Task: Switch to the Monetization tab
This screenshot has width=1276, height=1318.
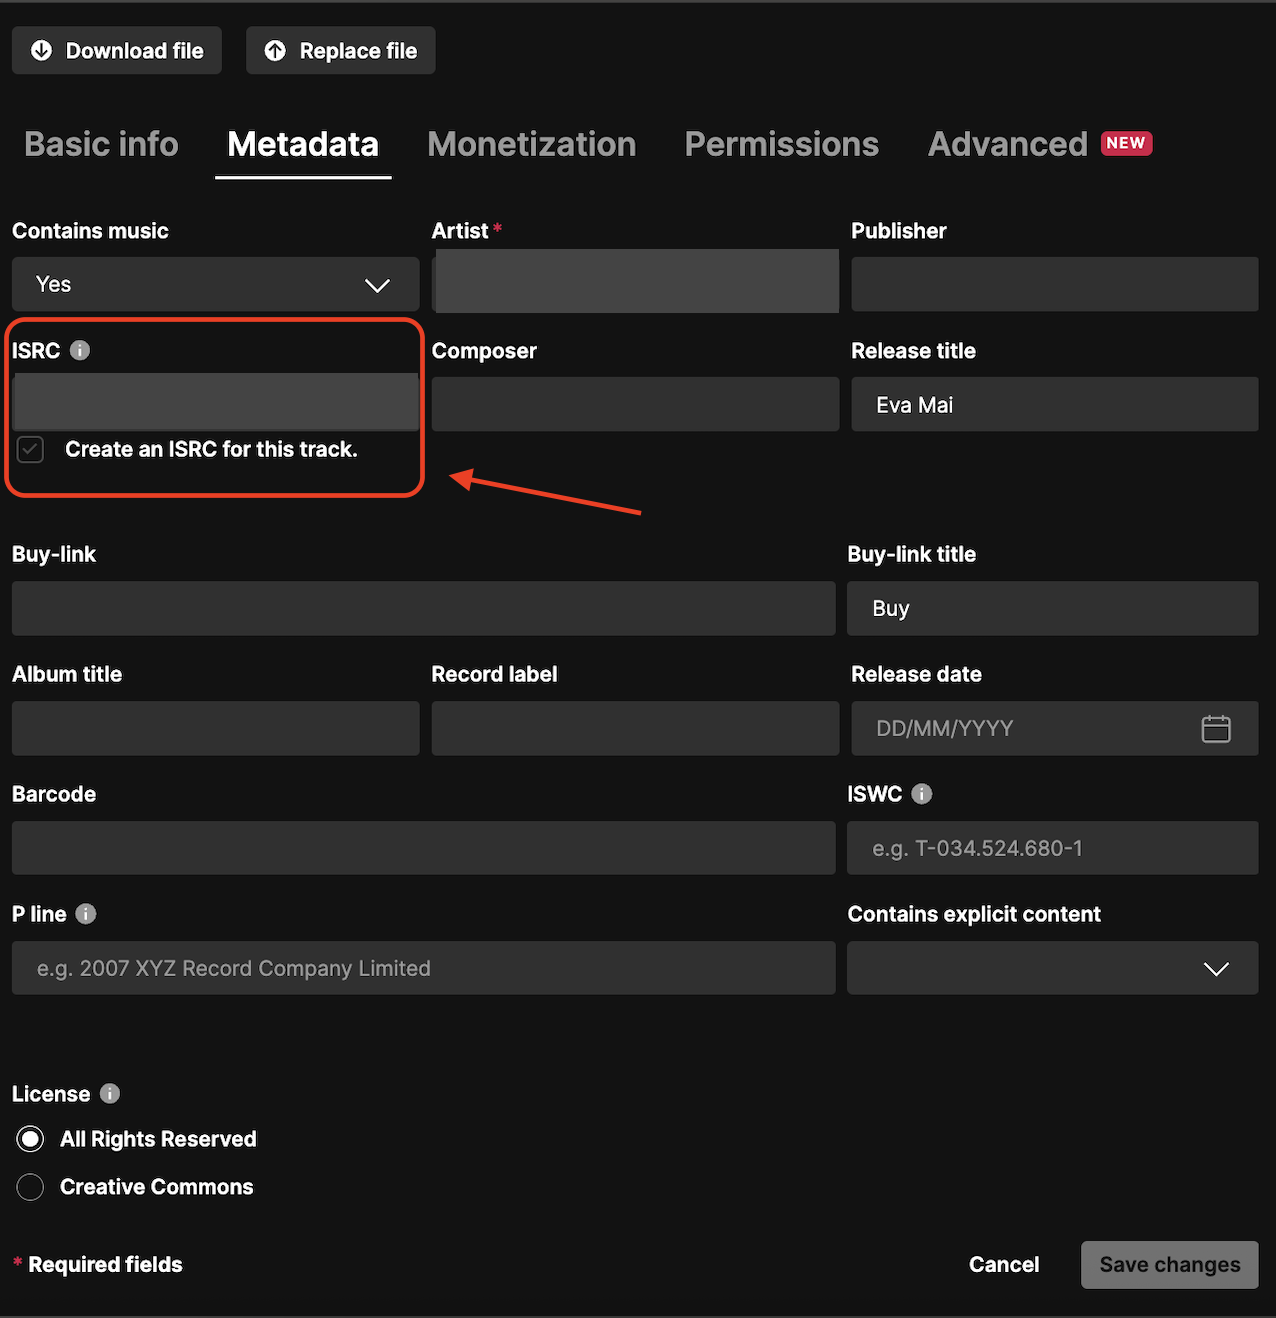Action: pos(531,144)
